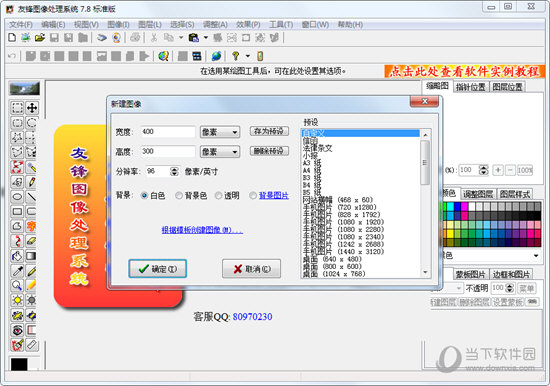This screenshot has width=550, height=386.
Task: Select the eyedropper color picker tool
Action: [17, 271]
